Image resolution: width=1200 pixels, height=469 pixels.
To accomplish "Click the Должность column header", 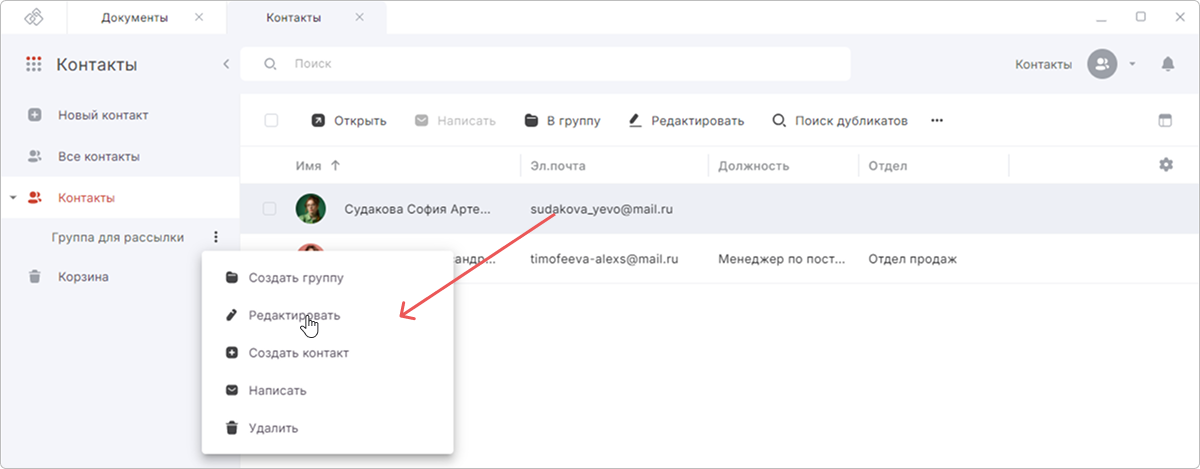I will pyautogui.click(x=754, y=166).
